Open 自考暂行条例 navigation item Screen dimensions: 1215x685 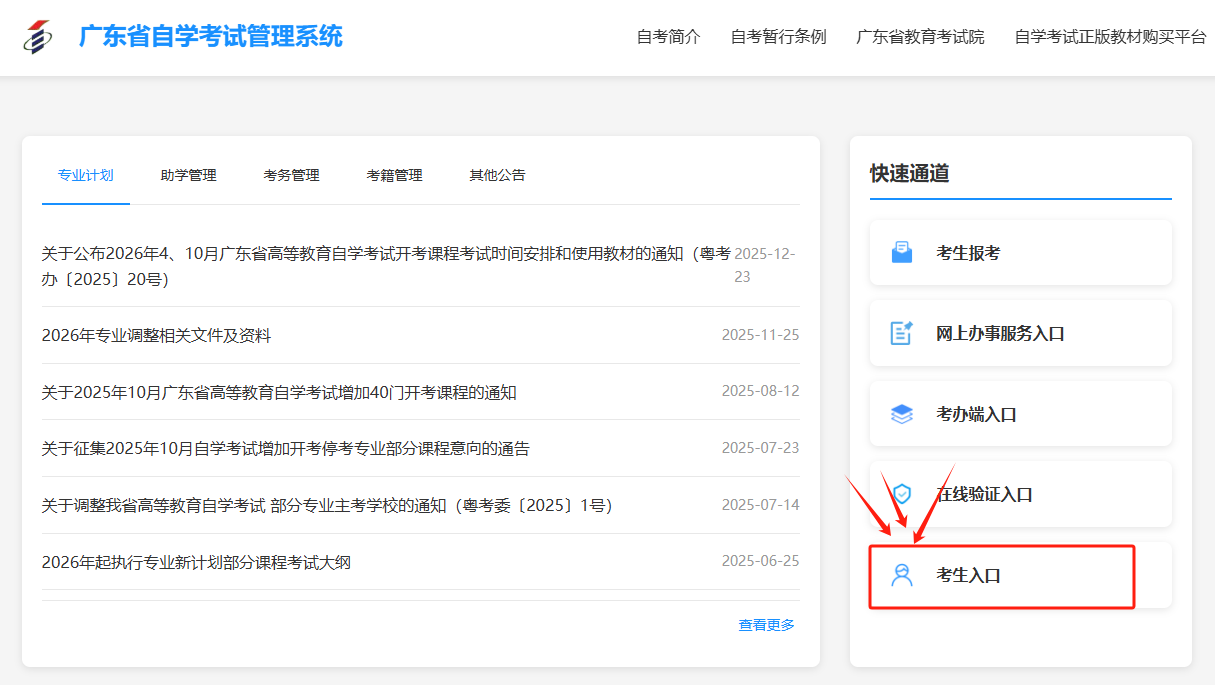778,37
